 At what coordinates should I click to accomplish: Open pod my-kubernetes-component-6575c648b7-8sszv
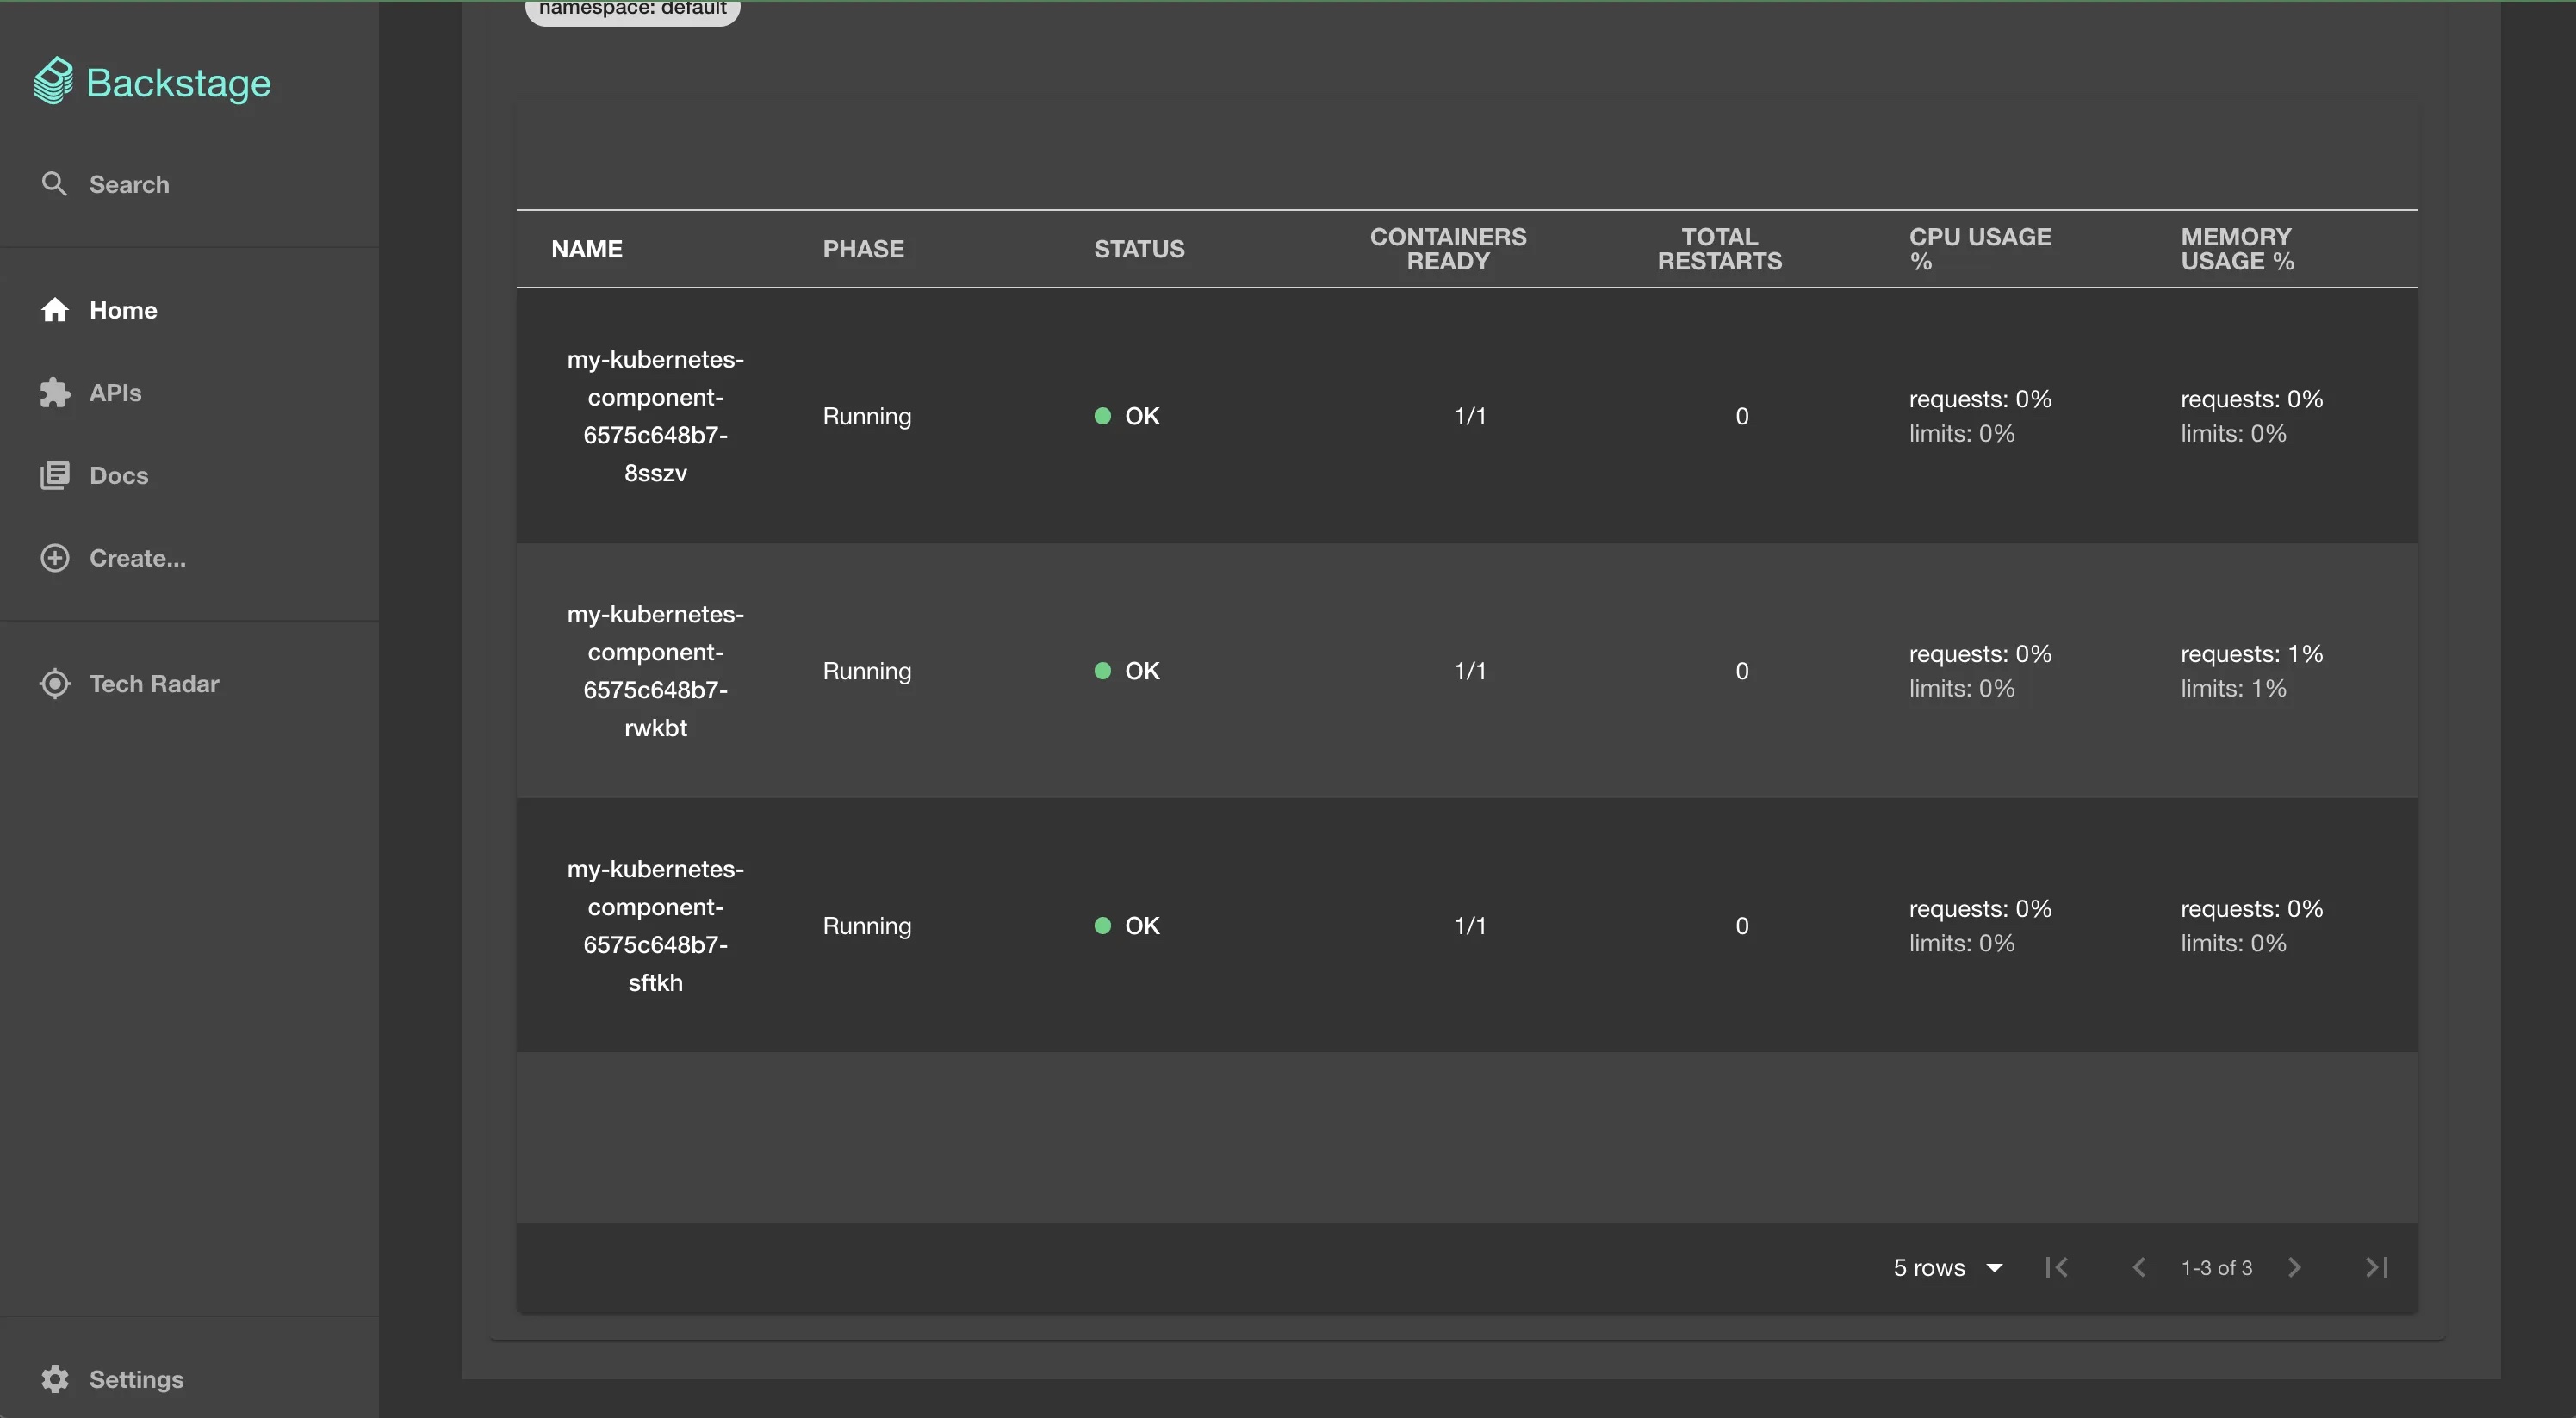[x=655, y=416]
